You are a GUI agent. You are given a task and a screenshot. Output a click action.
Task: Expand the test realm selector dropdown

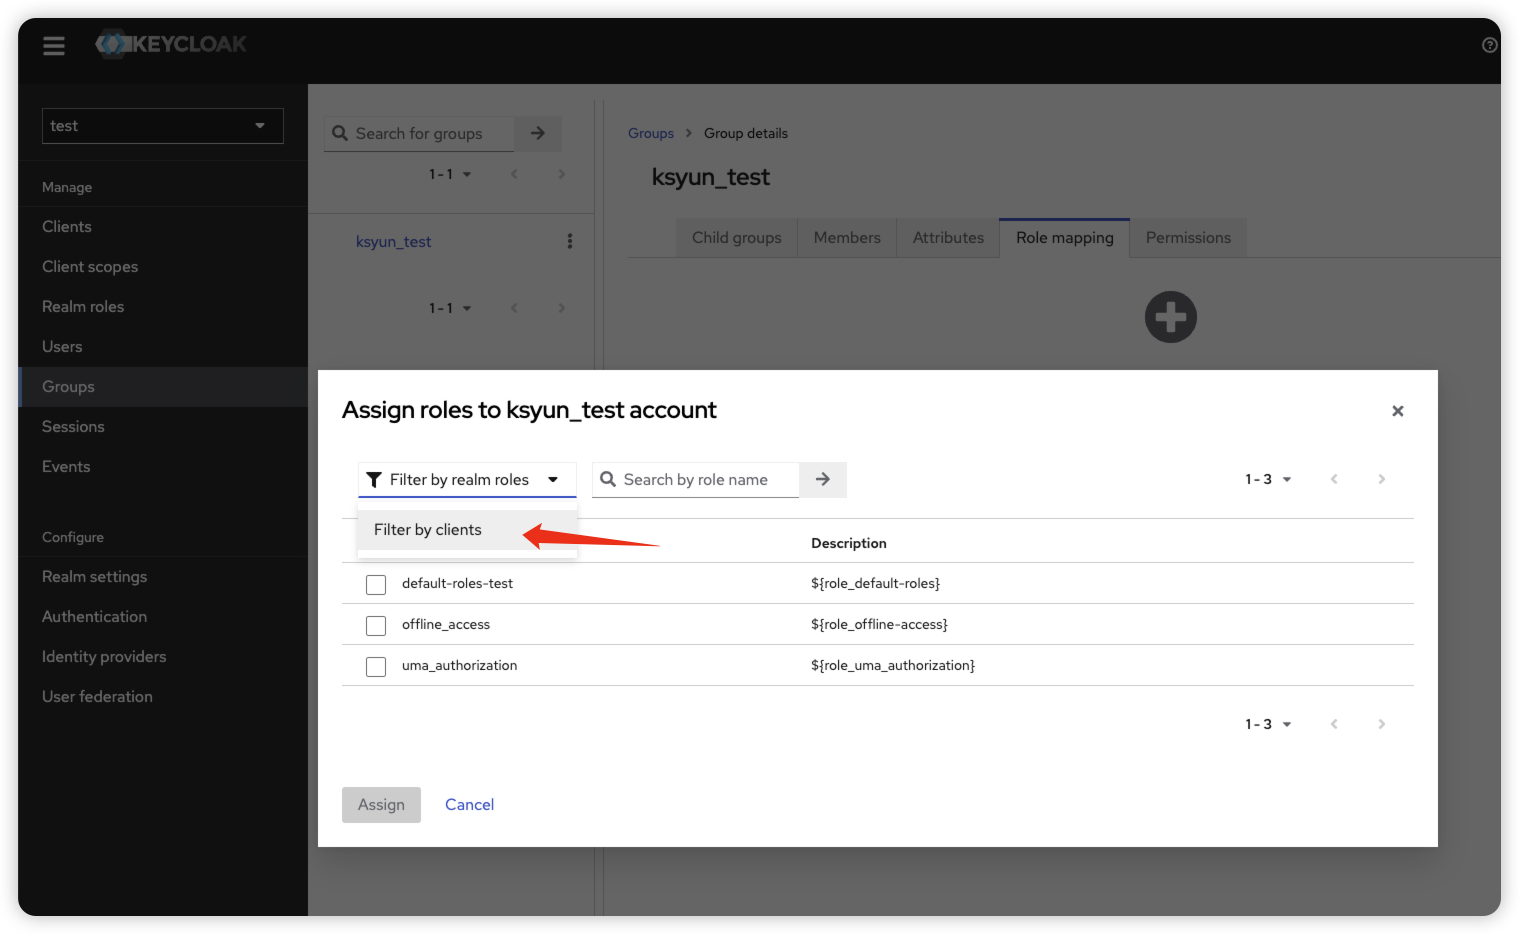162,126
